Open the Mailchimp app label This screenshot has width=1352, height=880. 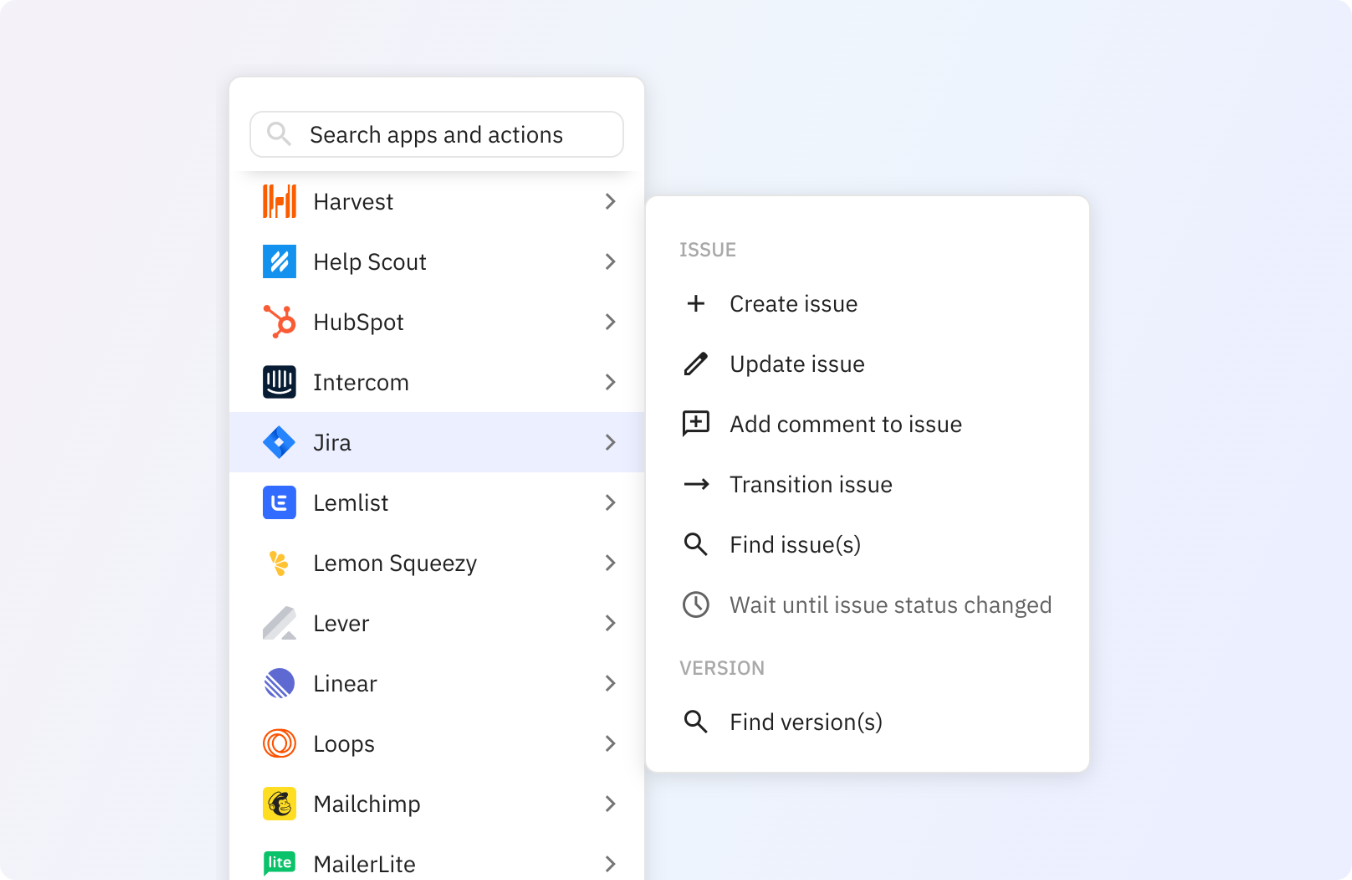367,804
